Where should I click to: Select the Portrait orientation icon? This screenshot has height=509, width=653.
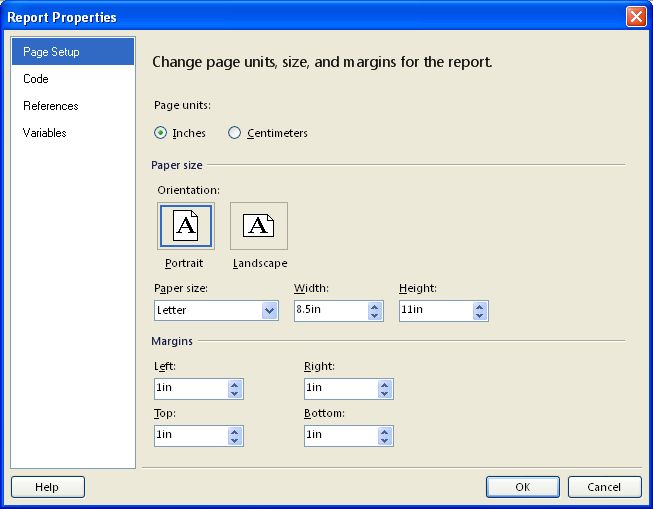tap(185, 226)
